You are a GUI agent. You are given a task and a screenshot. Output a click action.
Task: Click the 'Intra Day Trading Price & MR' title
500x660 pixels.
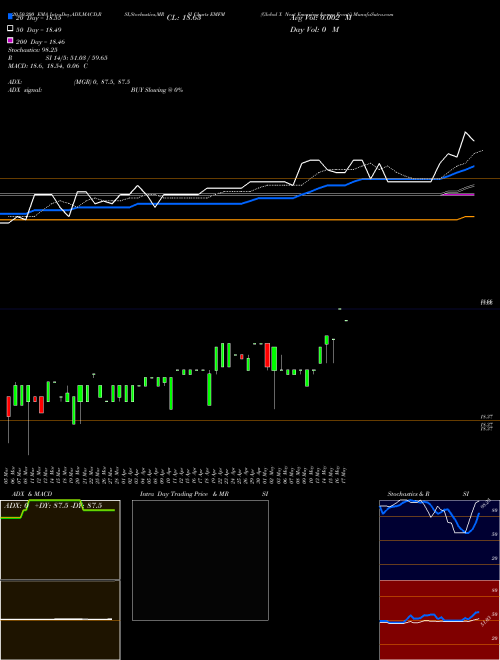184,494
